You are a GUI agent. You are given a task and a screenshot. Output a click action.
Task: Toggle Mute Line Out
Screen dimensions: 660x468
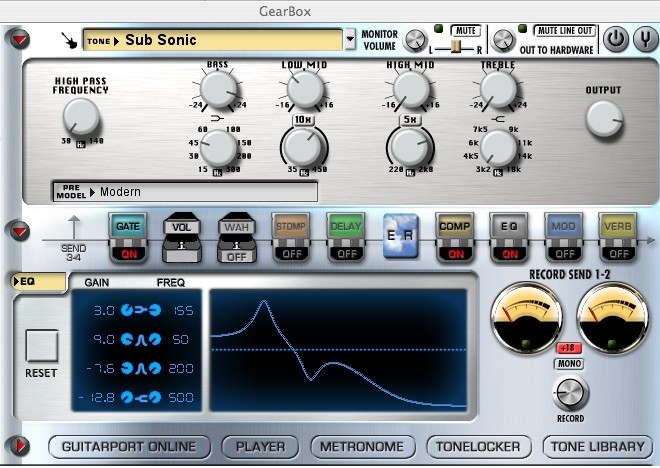pos(565,31)
